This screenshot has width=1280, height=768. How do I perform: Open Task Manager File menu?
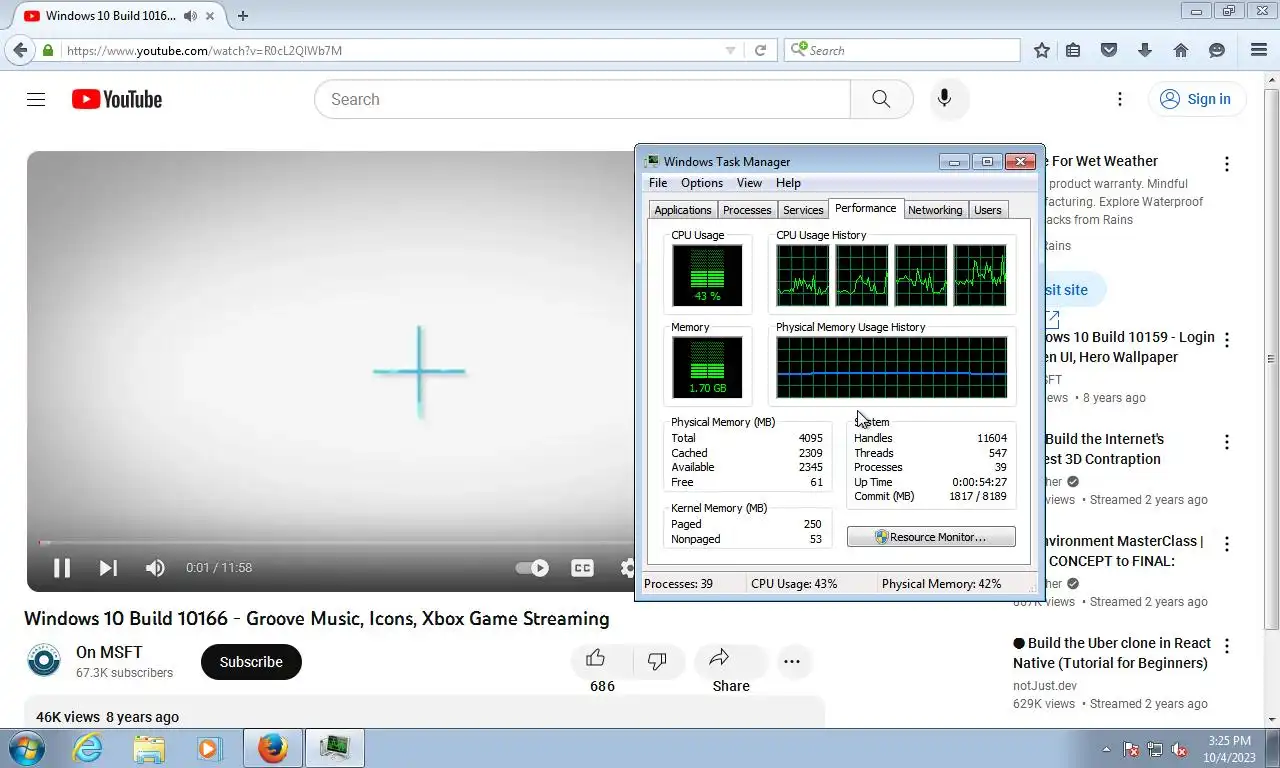(658, 183)
